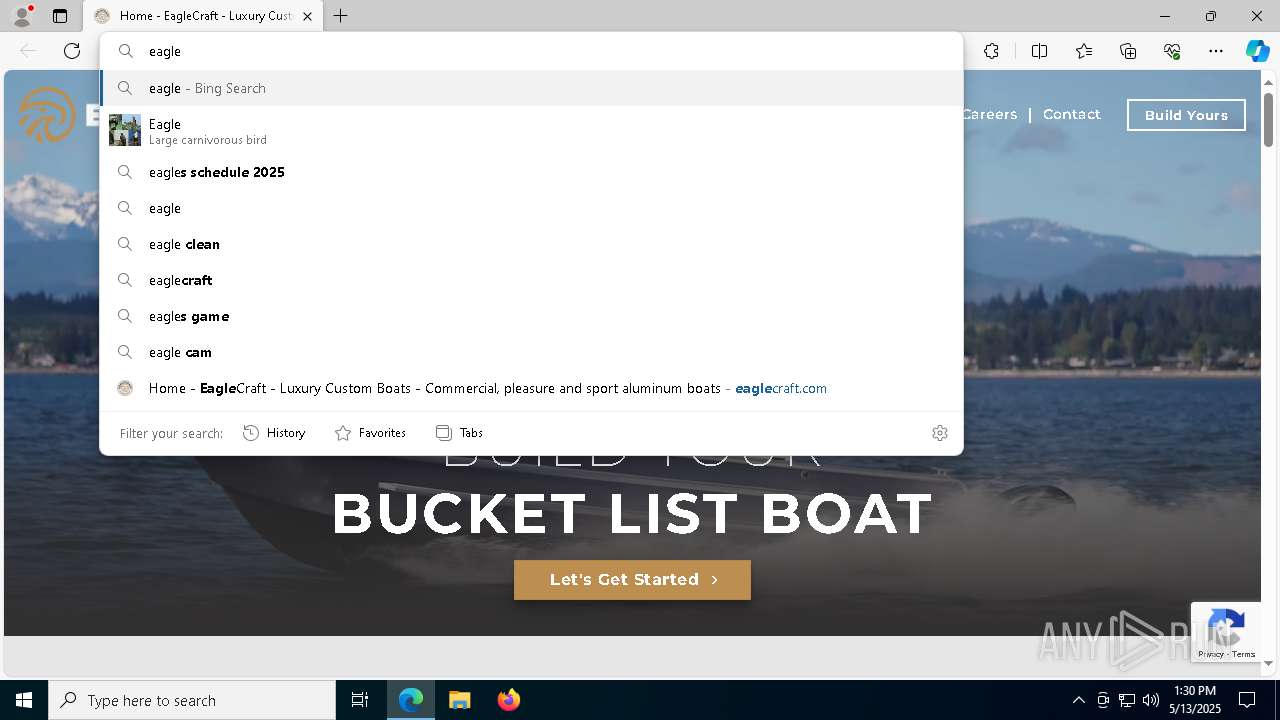Screen dimensions: 1280x720
Task: Select 'eagles schedule 2025' suggestion
Action: tap(532, 172)
